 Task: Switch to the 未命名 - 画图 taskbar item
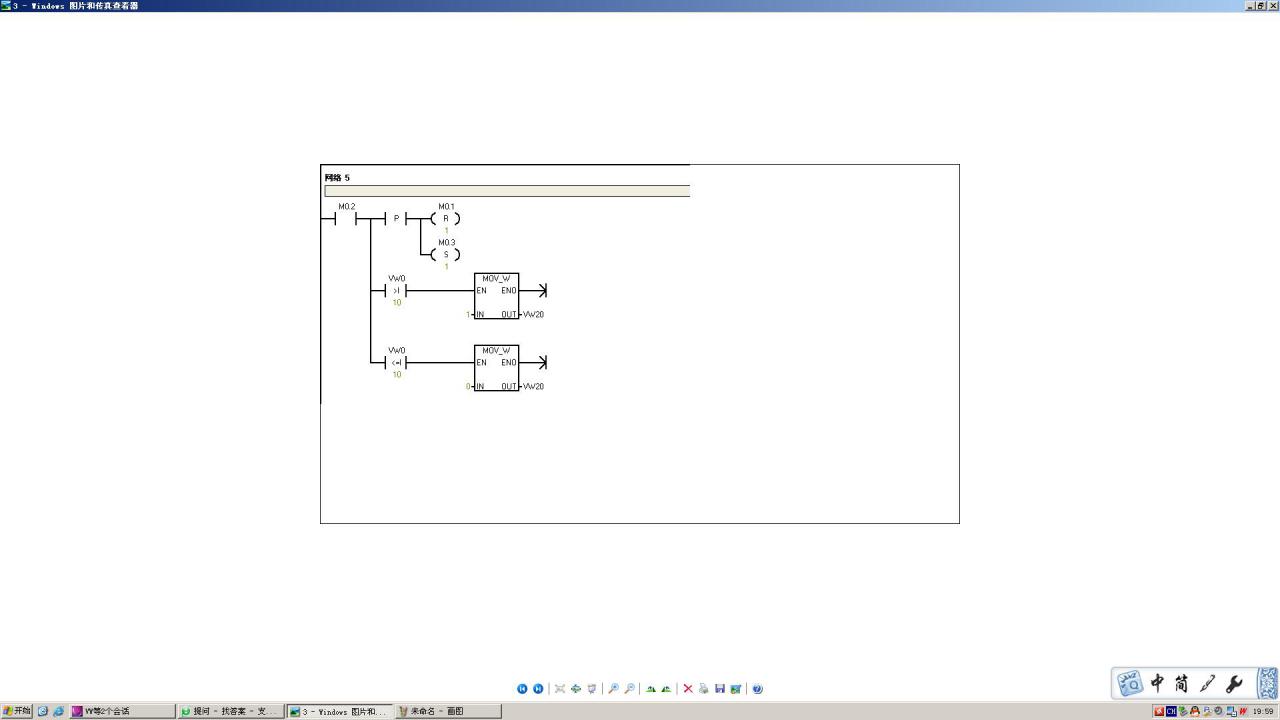pyautogui.click(x=448, y=711)
